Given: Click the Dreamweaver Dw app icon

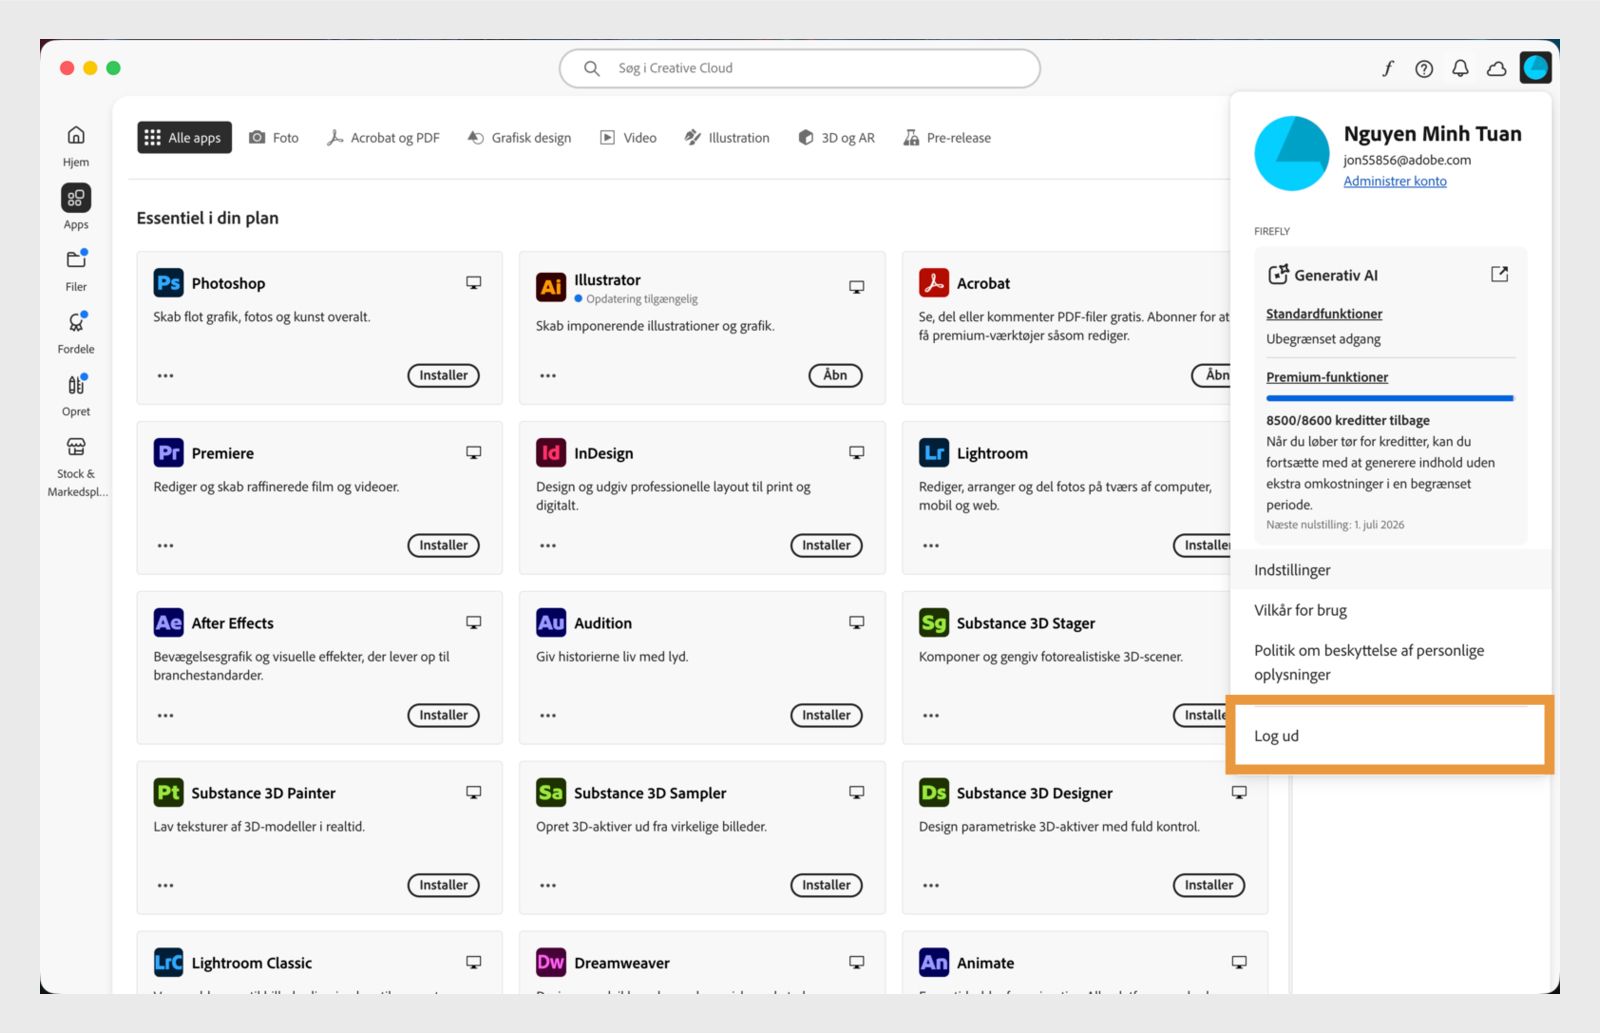Looking at the screenshot, I should 551,963.
